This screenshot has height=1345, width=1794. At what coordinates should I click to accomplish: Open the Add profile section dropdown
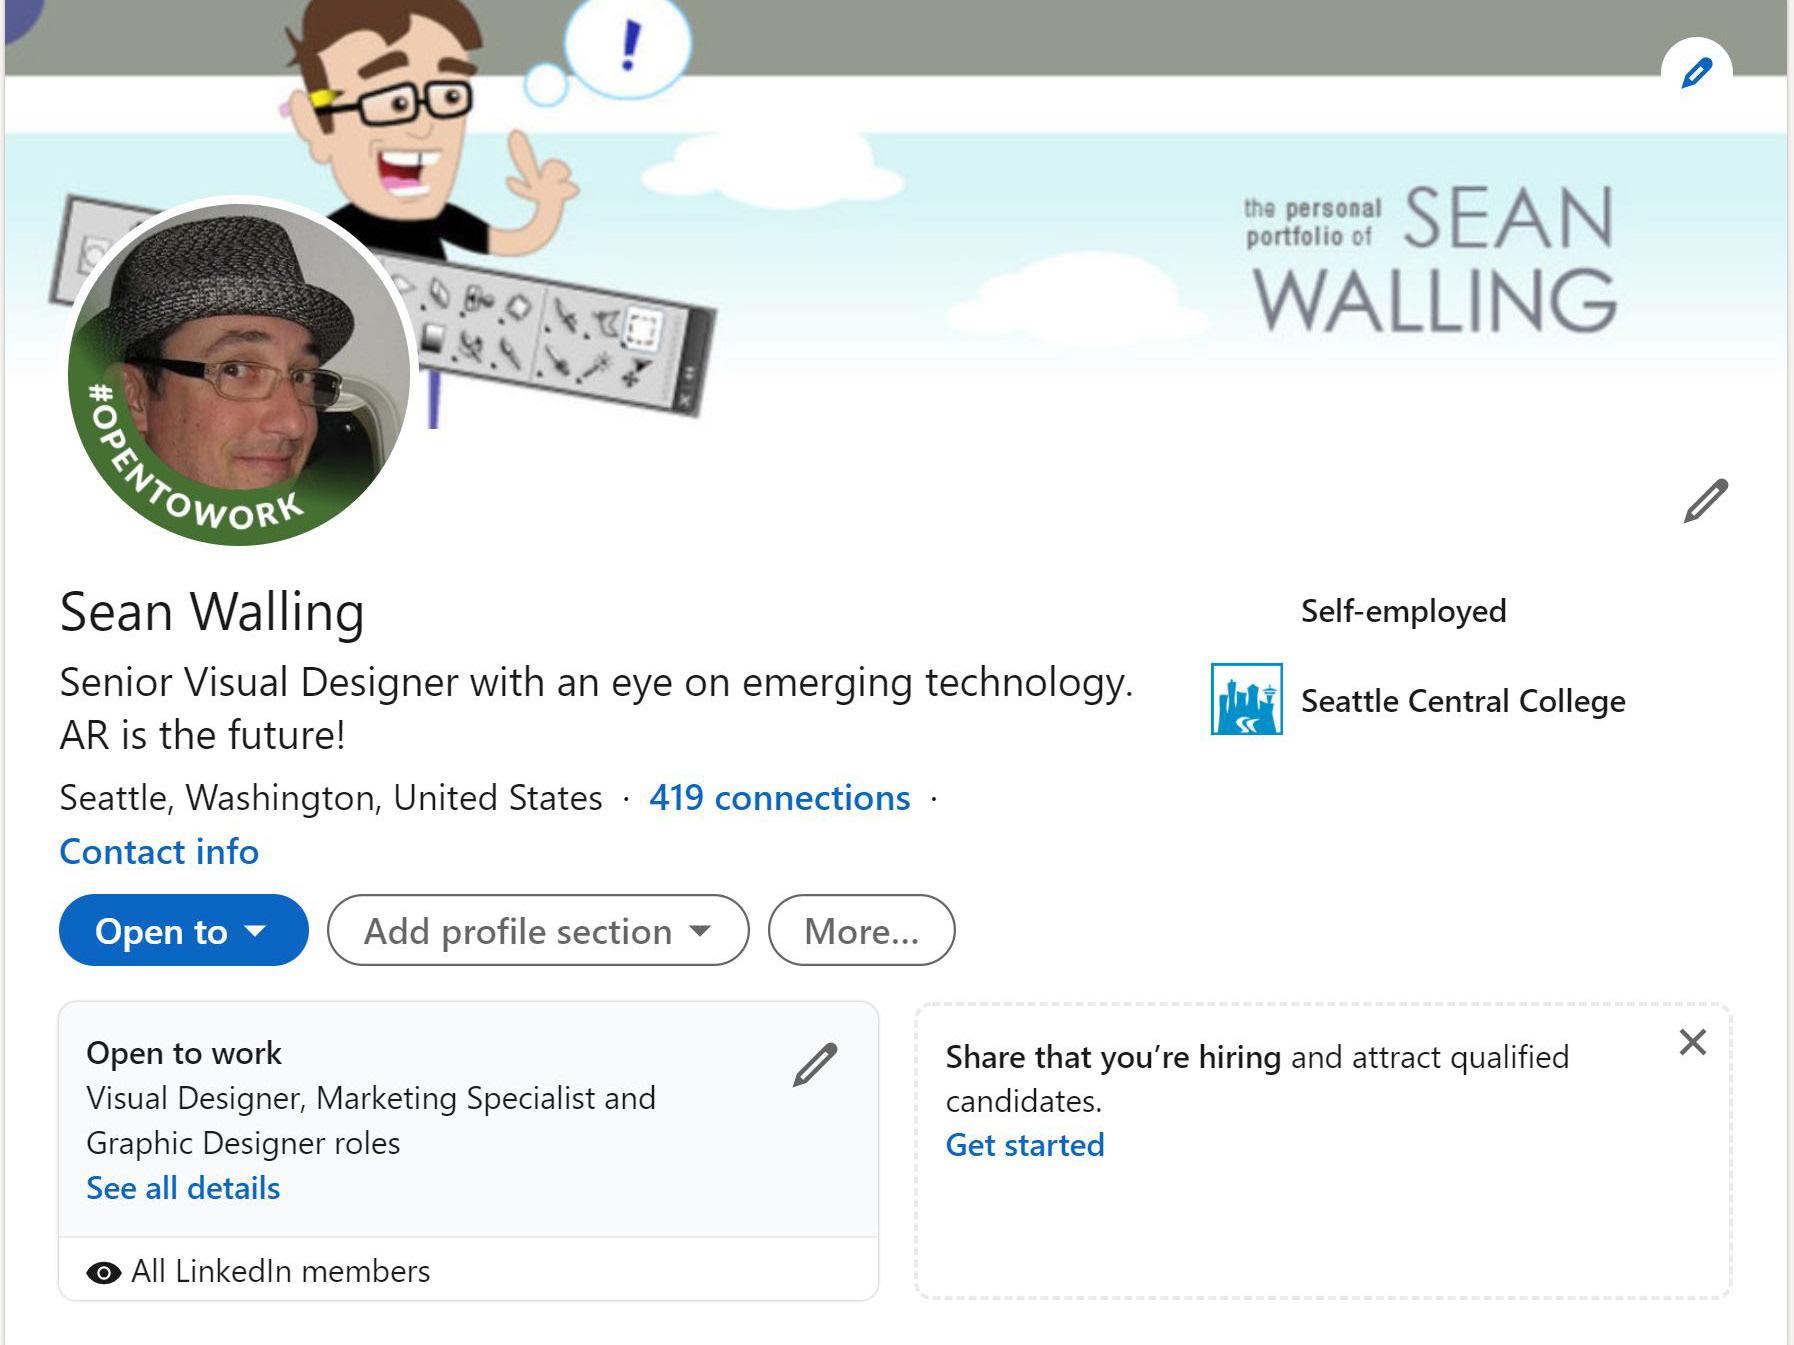pyautogui.click(x=537, y=931)
